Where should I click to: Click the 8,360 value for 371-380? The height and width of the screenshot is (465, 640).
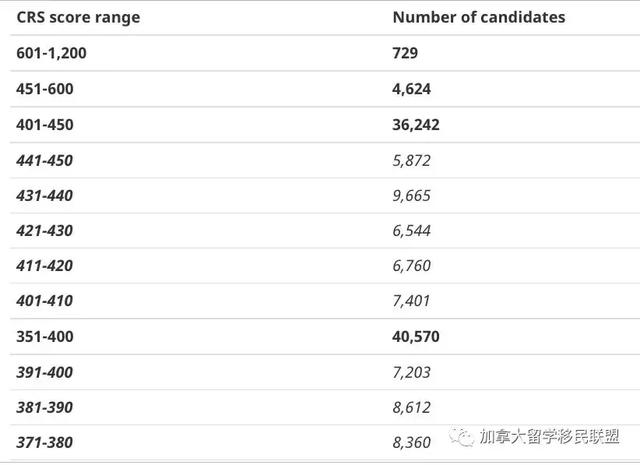coord(411,443)
